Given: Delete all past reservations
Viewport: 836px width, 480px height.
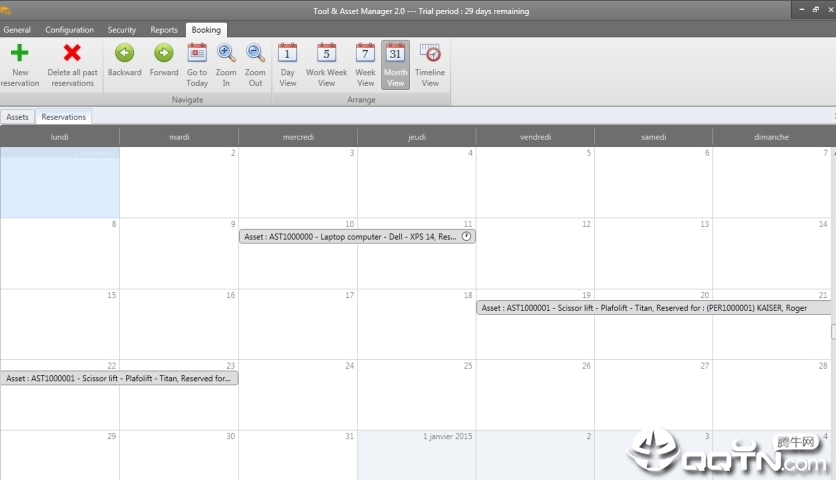Looking at the screenshot, I should click(72, 65).
